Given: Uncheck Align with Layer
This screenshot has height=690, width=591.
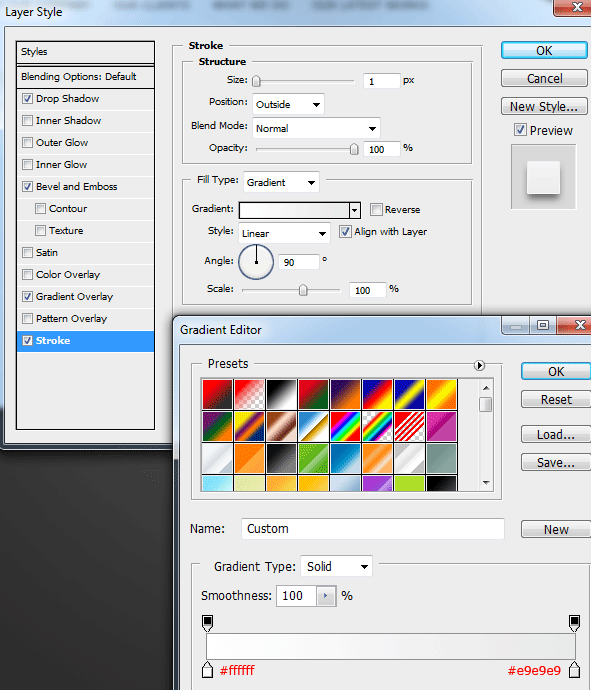Looking at the screenshot, I should [x=345, y=231].
